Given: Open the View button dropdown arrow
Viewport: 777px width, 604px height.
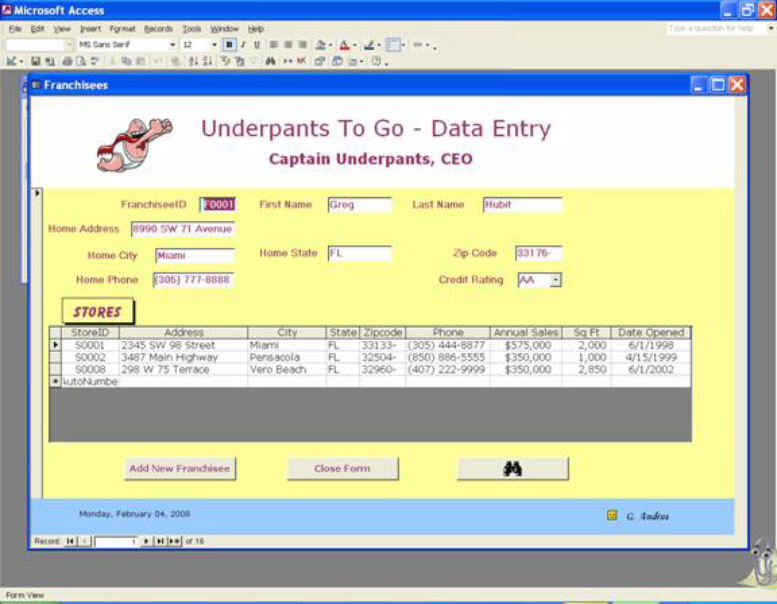Looking at the screenshot, I should [x=21, y=61].
